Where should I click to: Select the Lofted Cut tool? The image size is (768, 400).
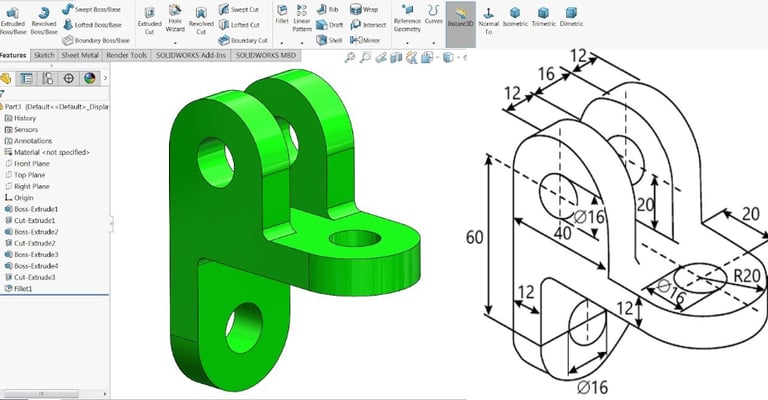click(x=239, y=24)
